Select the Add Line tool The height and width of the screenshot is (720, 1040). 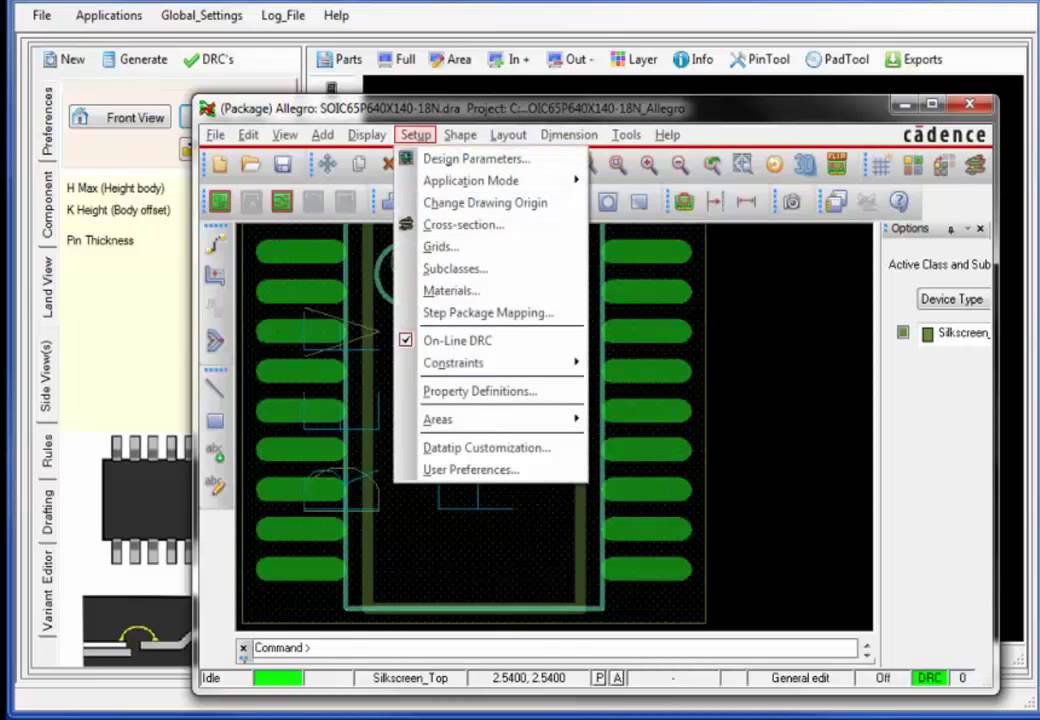coord(215,388)
